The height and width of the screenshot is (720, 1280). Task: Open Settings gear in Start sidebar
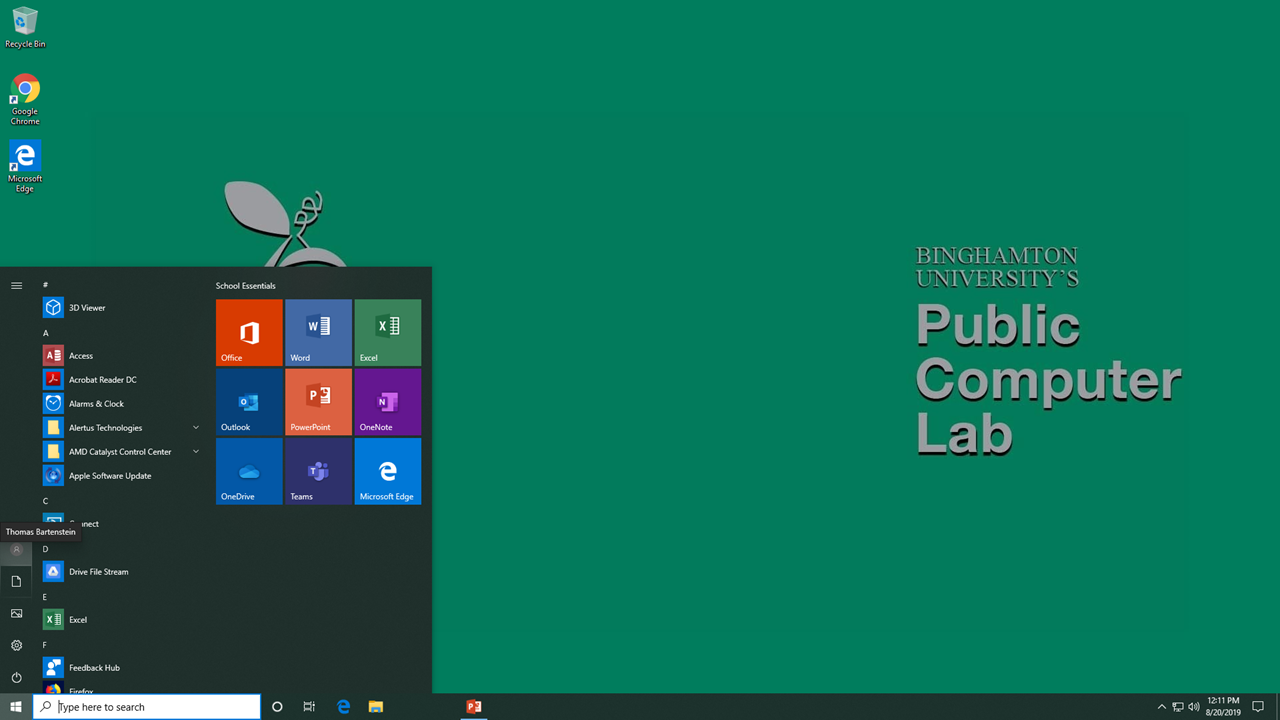[16, 646]
